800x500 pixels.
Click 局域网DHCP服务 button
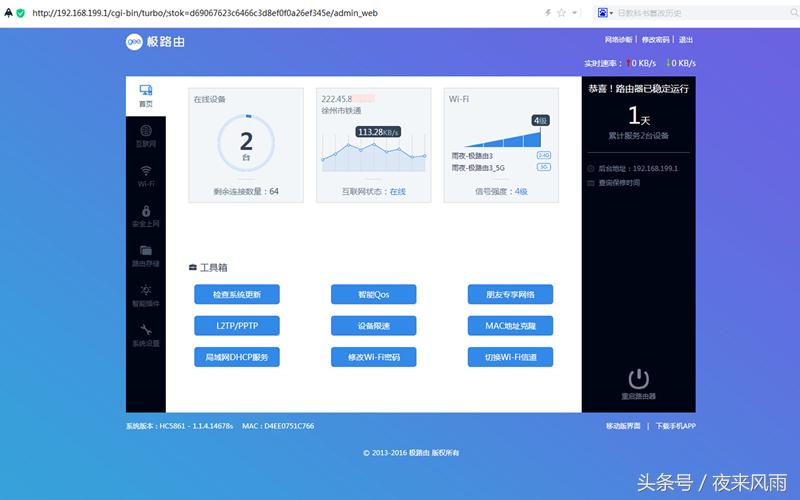click(x=237, y=357)
